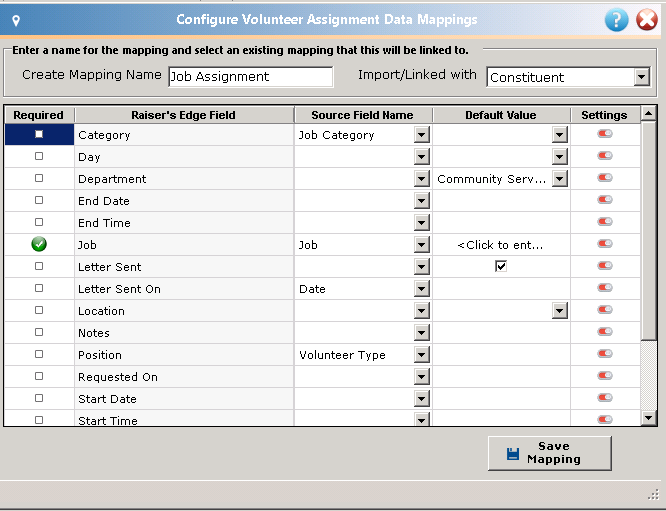Toggle settings switch for Job row
Screen dimensions: 666x511
(x=605, y=244)
